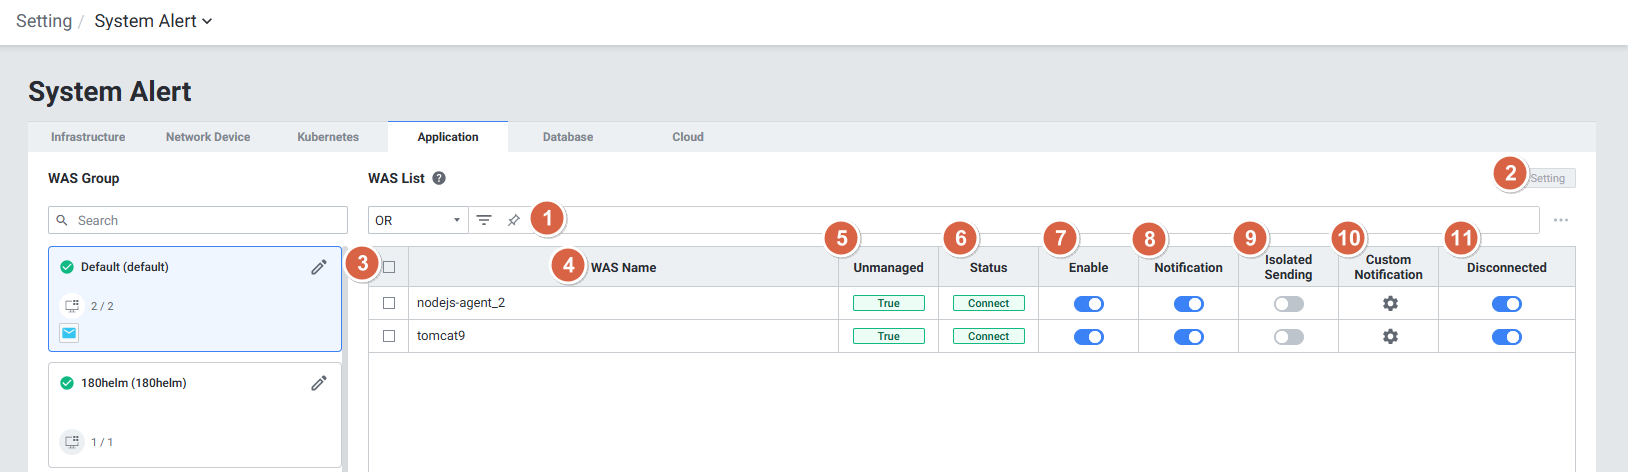Toggle Enable switch for nodejs-agent_2

(1088, 304)
